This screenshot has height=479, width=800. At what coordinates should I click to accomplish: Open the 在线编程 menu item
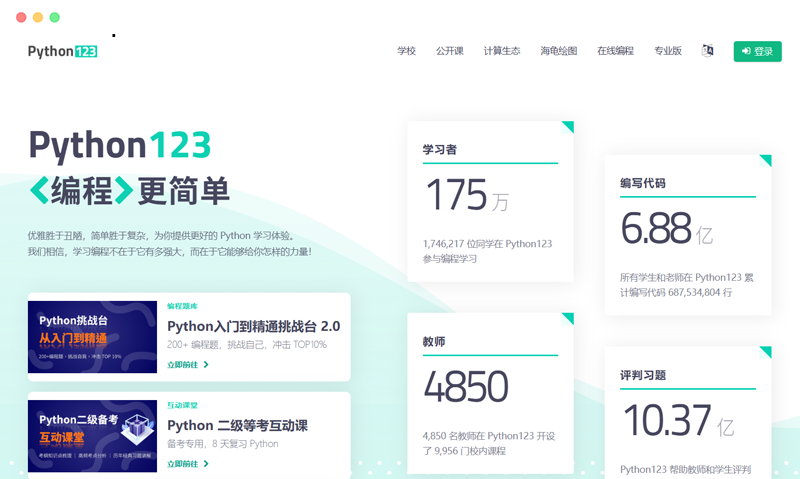tap(615, 51)
